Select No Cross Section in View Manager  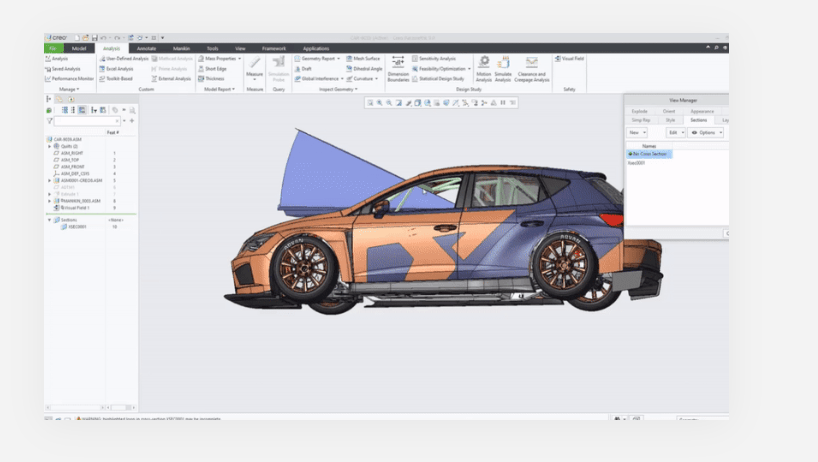[x=649, y=154]
